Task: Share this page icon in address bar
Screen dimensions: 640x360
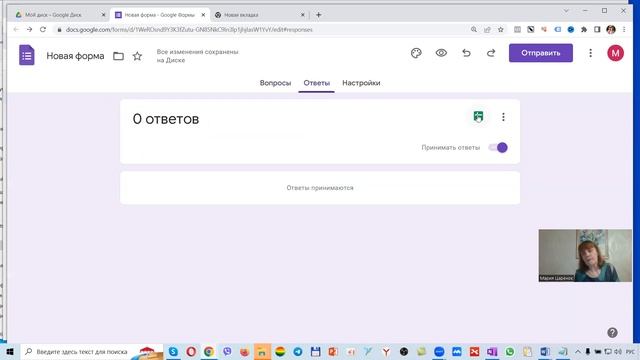Action: (x=487, y=29)
